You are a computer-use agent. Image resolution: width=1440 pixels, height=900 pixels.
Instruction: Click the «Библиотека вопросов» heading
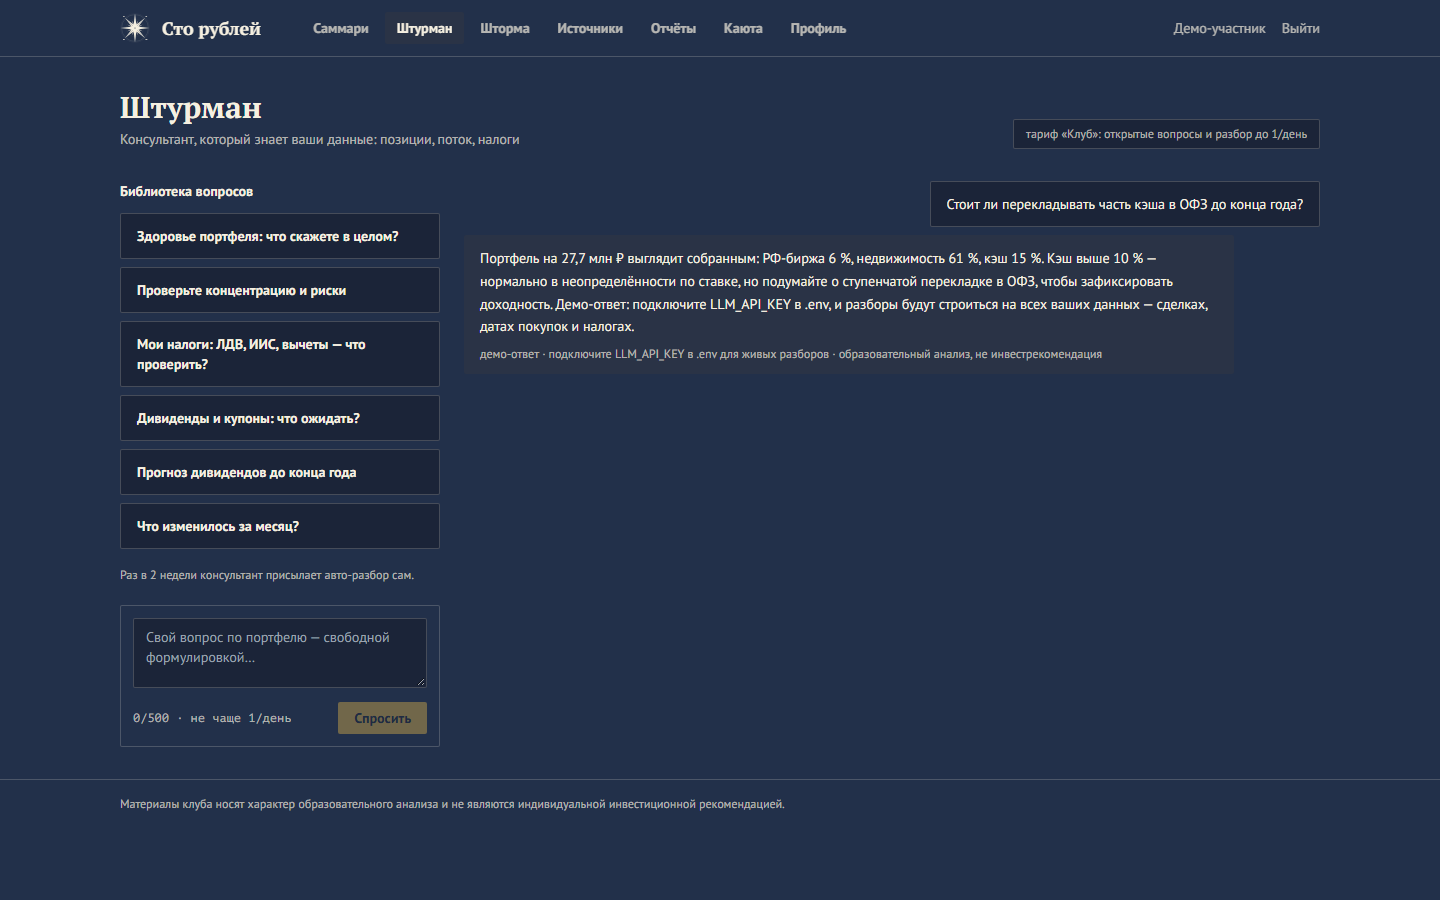[186, 191]
